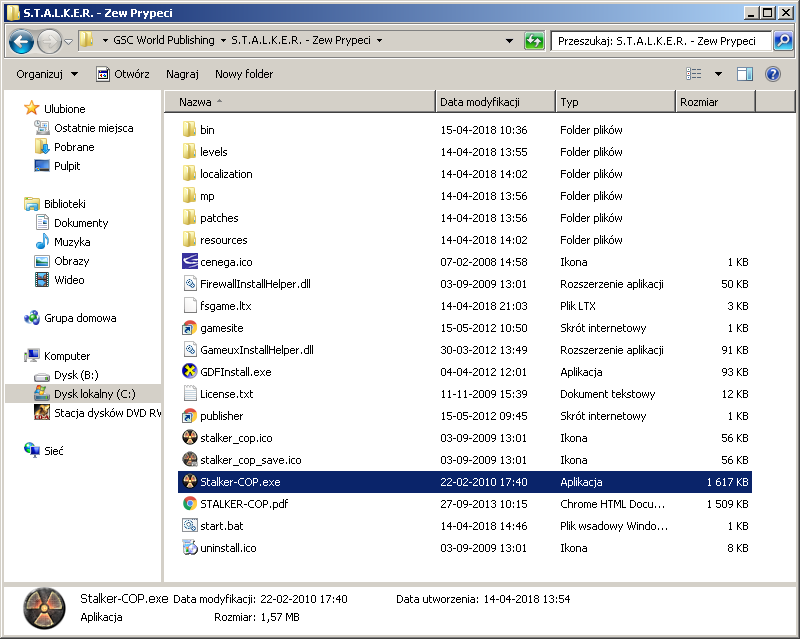Open Help with the question mark
Viewport: 800px width, 639px height.
[x=773, y=75]
